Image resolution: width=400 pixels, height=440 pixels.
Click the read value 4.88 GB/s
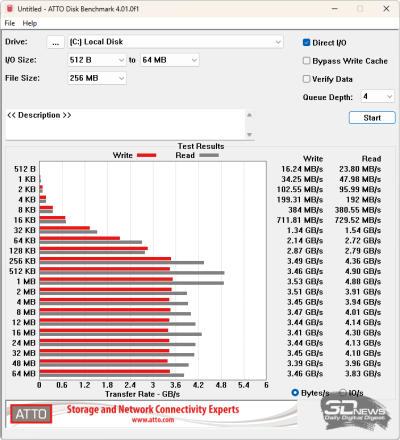(x=363, y=281)
